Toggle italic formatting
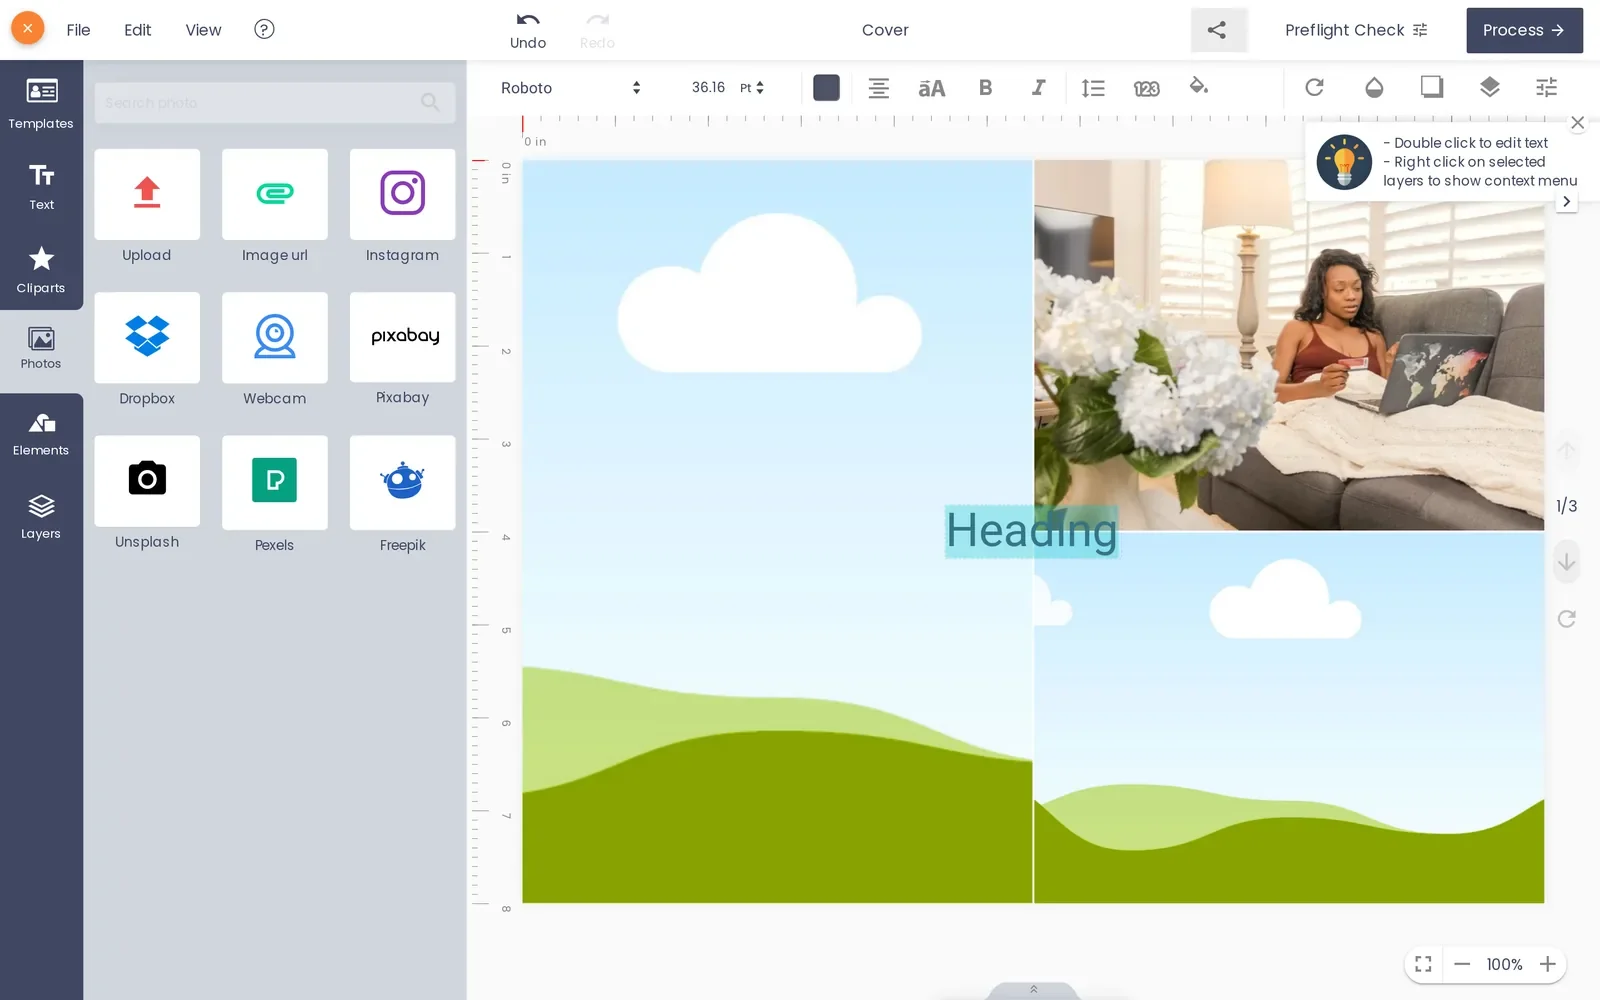Image resolution: width=1600 pixels, height=1000 pixels. (1039, 88)
